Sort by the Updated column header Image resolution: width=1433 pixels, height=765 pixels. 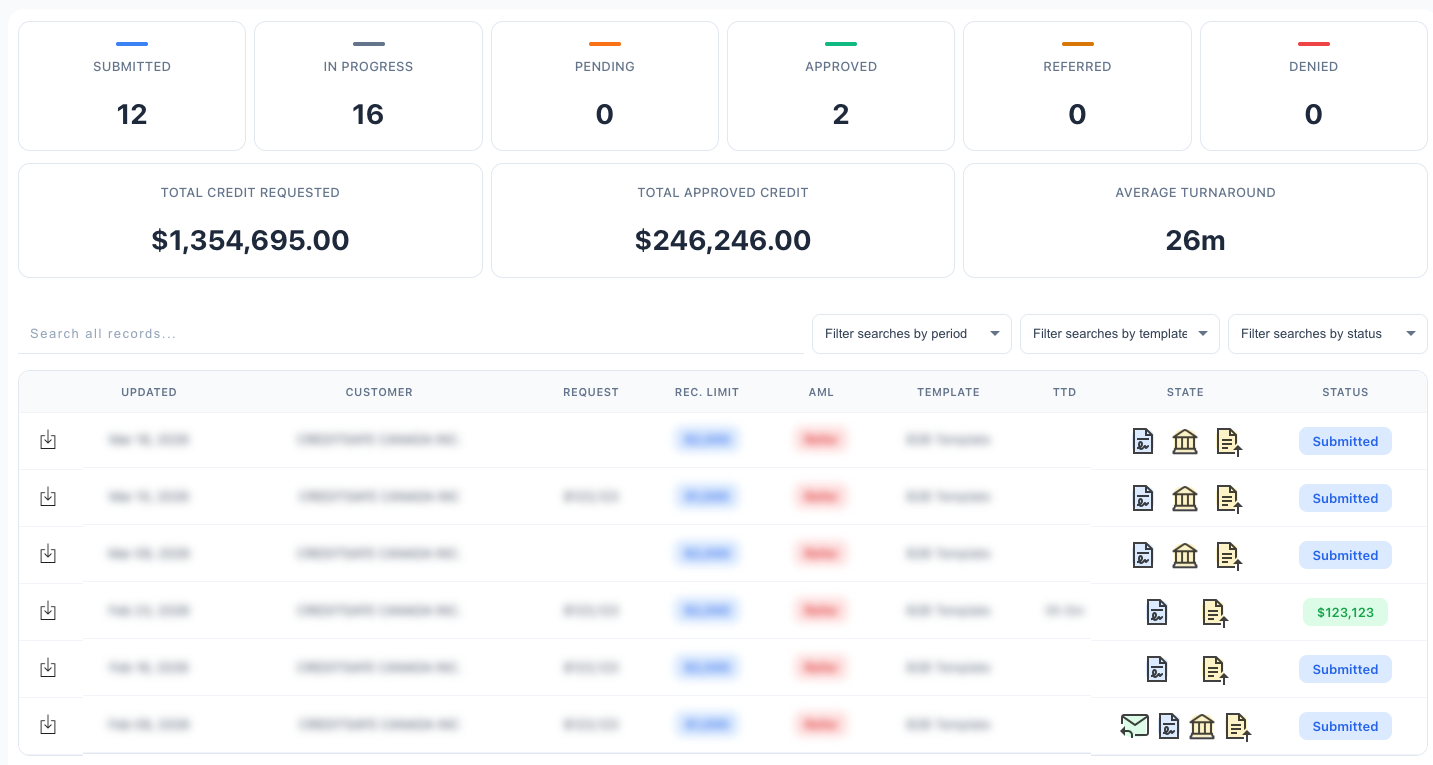[149, 392]
